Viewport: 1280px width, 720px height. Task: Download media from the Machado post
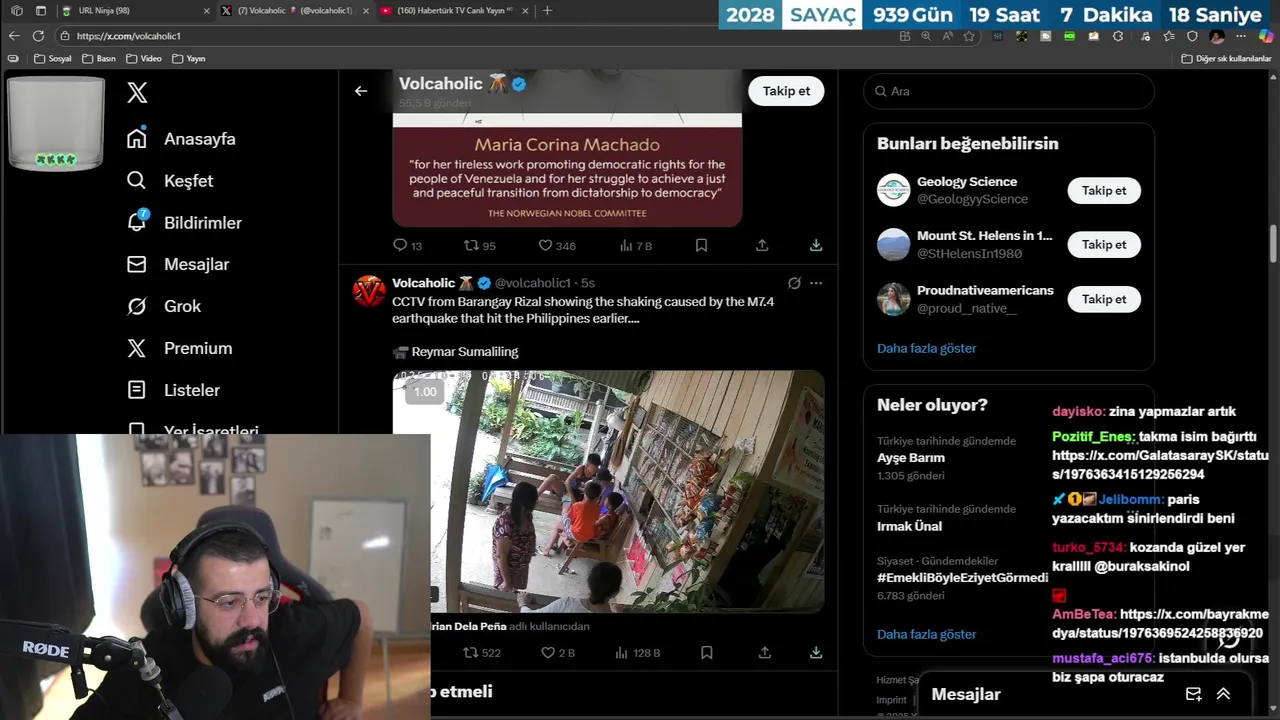click(x=816, y=245)
